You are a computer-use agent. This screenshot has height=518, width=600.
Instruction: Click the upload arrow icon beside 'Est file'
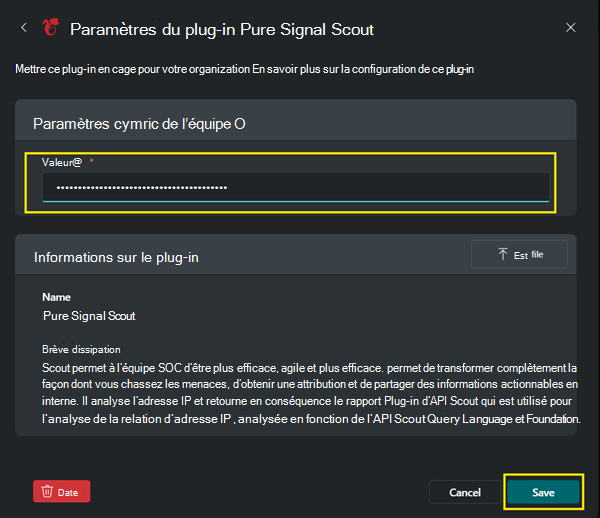(x=503, y=254)
